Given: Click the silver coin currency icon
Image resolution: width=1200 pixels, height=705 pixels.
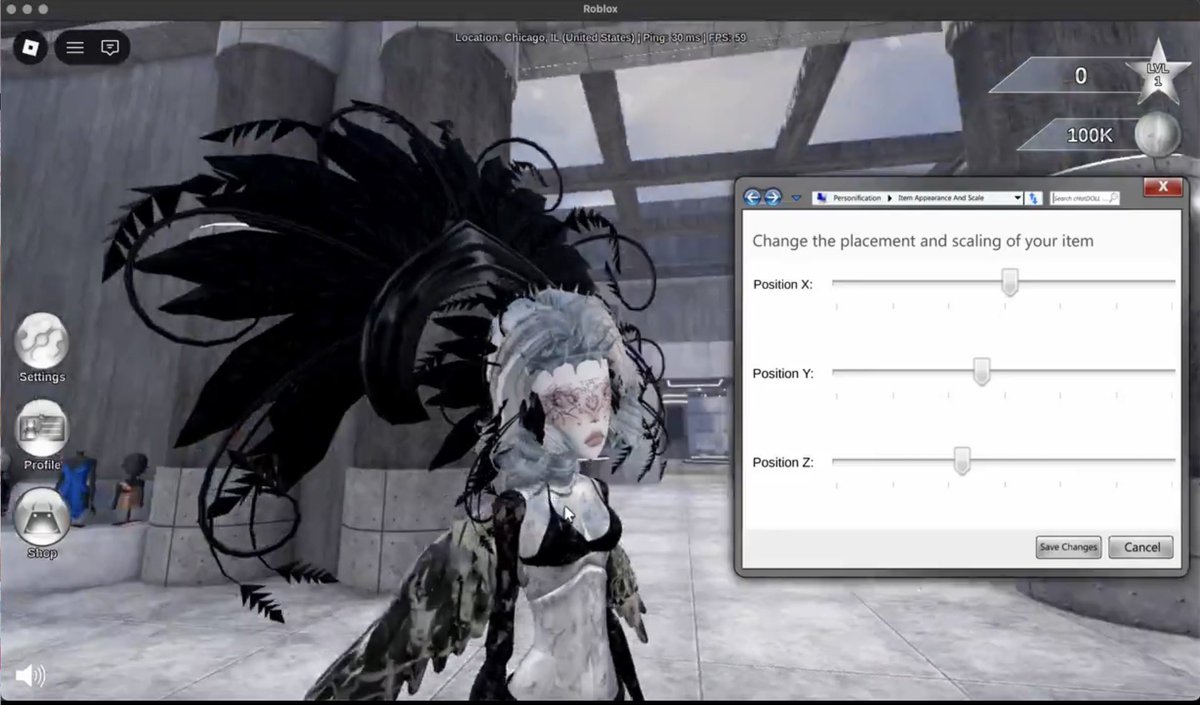Looking at the screenshot, I should pos(1157,134).
